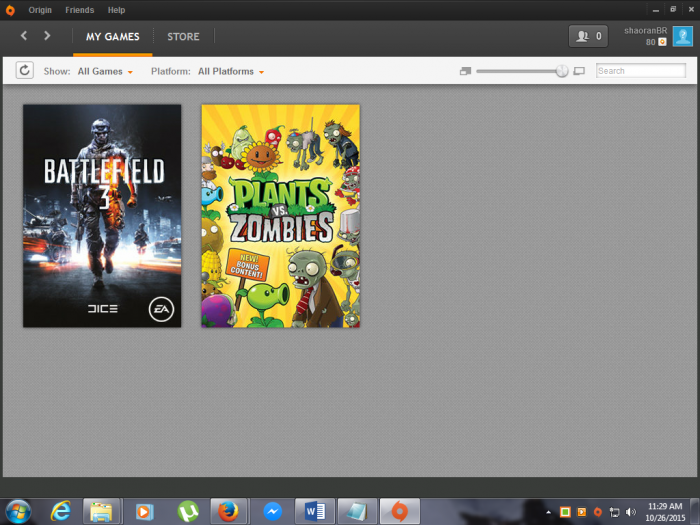Image resolution: width=700 pixels, height=525 pixels.
Task: Open uTorrent from the taskbar
Action: click(x=188, y=512)
